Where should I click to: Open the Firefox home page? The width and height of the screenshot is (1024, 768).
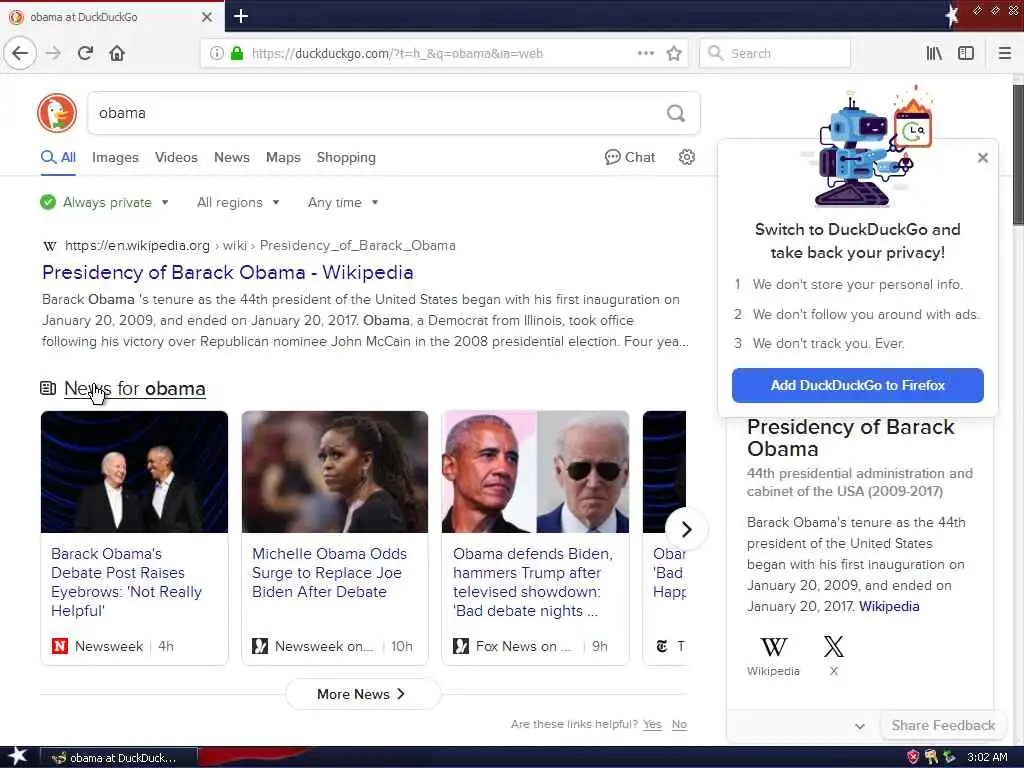[117, 53]
